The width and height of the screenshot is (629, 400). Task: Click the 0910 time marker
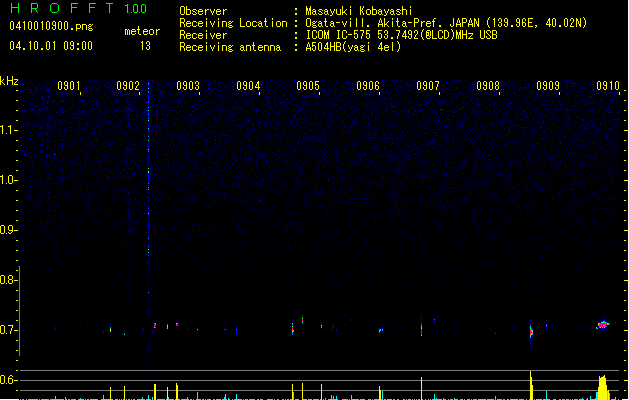[608, 86]
